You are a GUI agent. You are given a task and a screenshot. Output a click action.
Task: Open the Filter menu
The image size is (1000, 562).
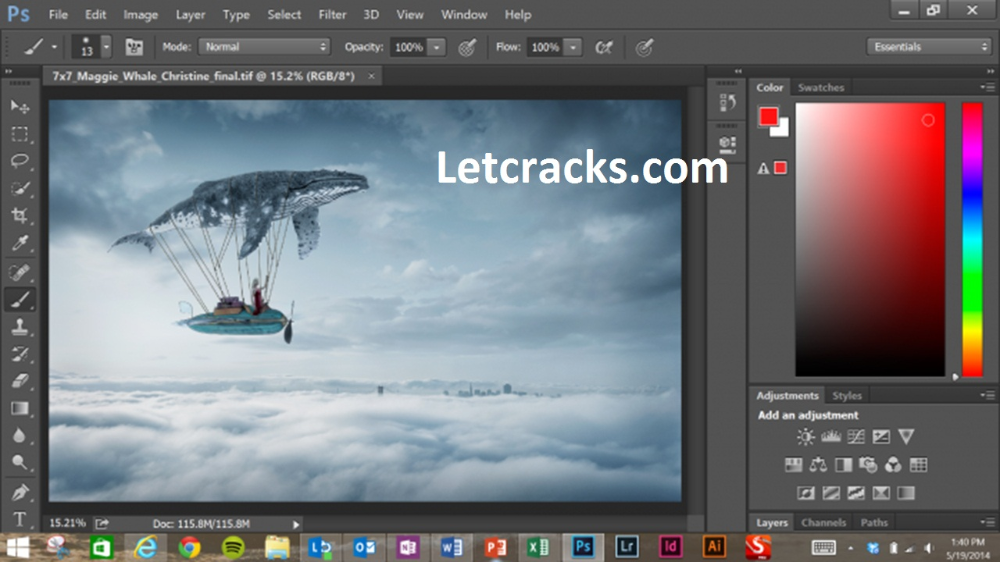tap(332, 15)
